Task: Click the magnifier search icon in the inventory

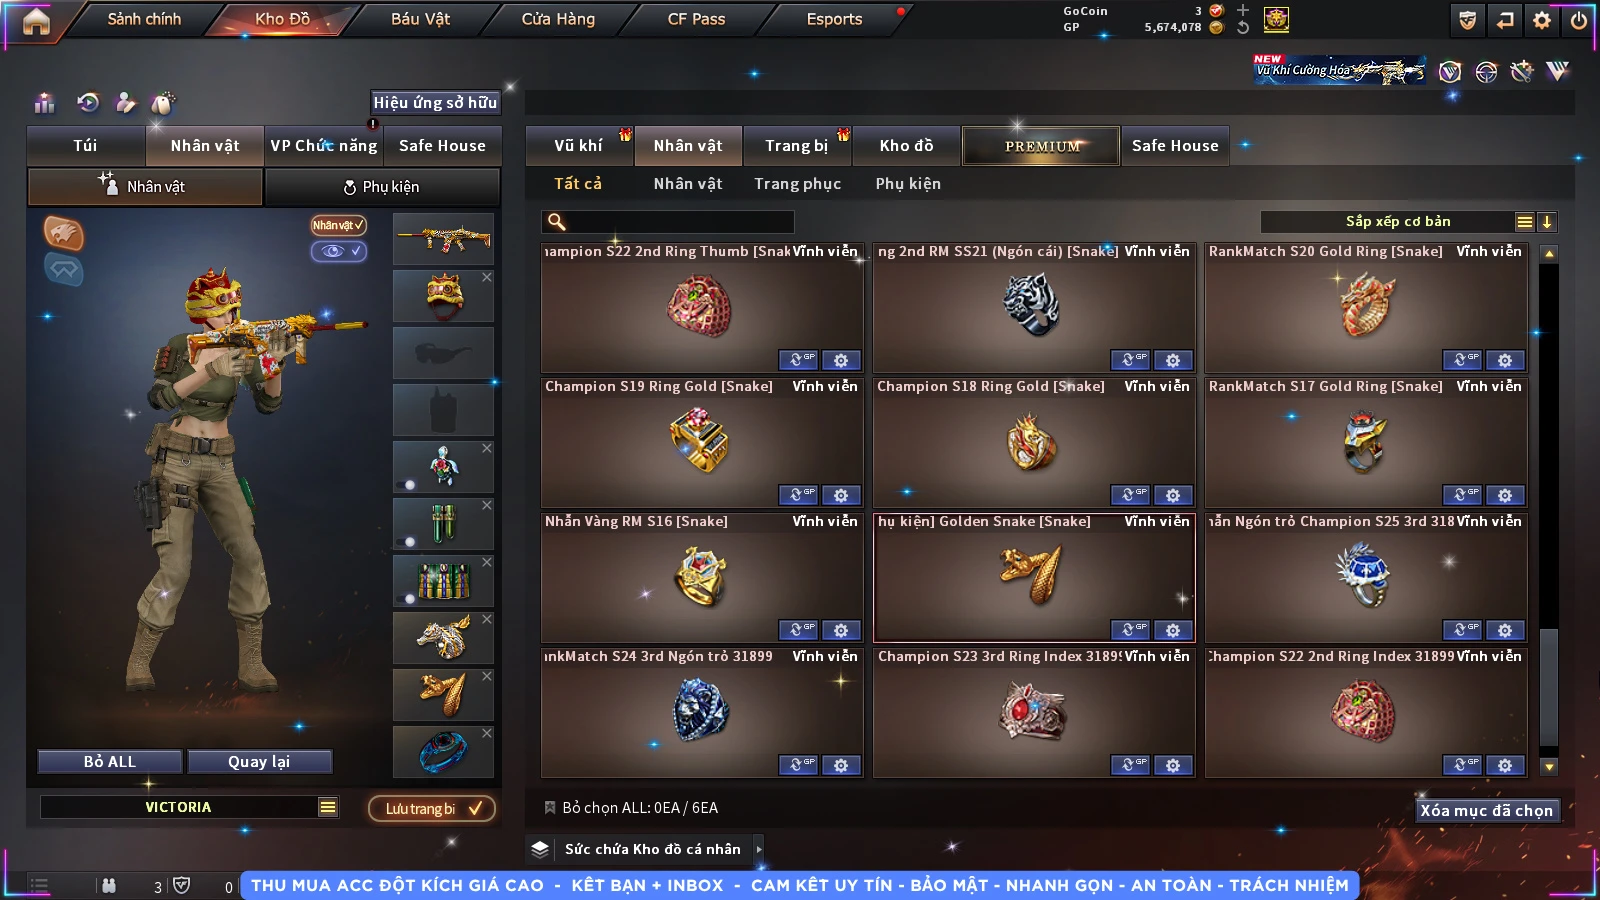Action: click(557, 222)
